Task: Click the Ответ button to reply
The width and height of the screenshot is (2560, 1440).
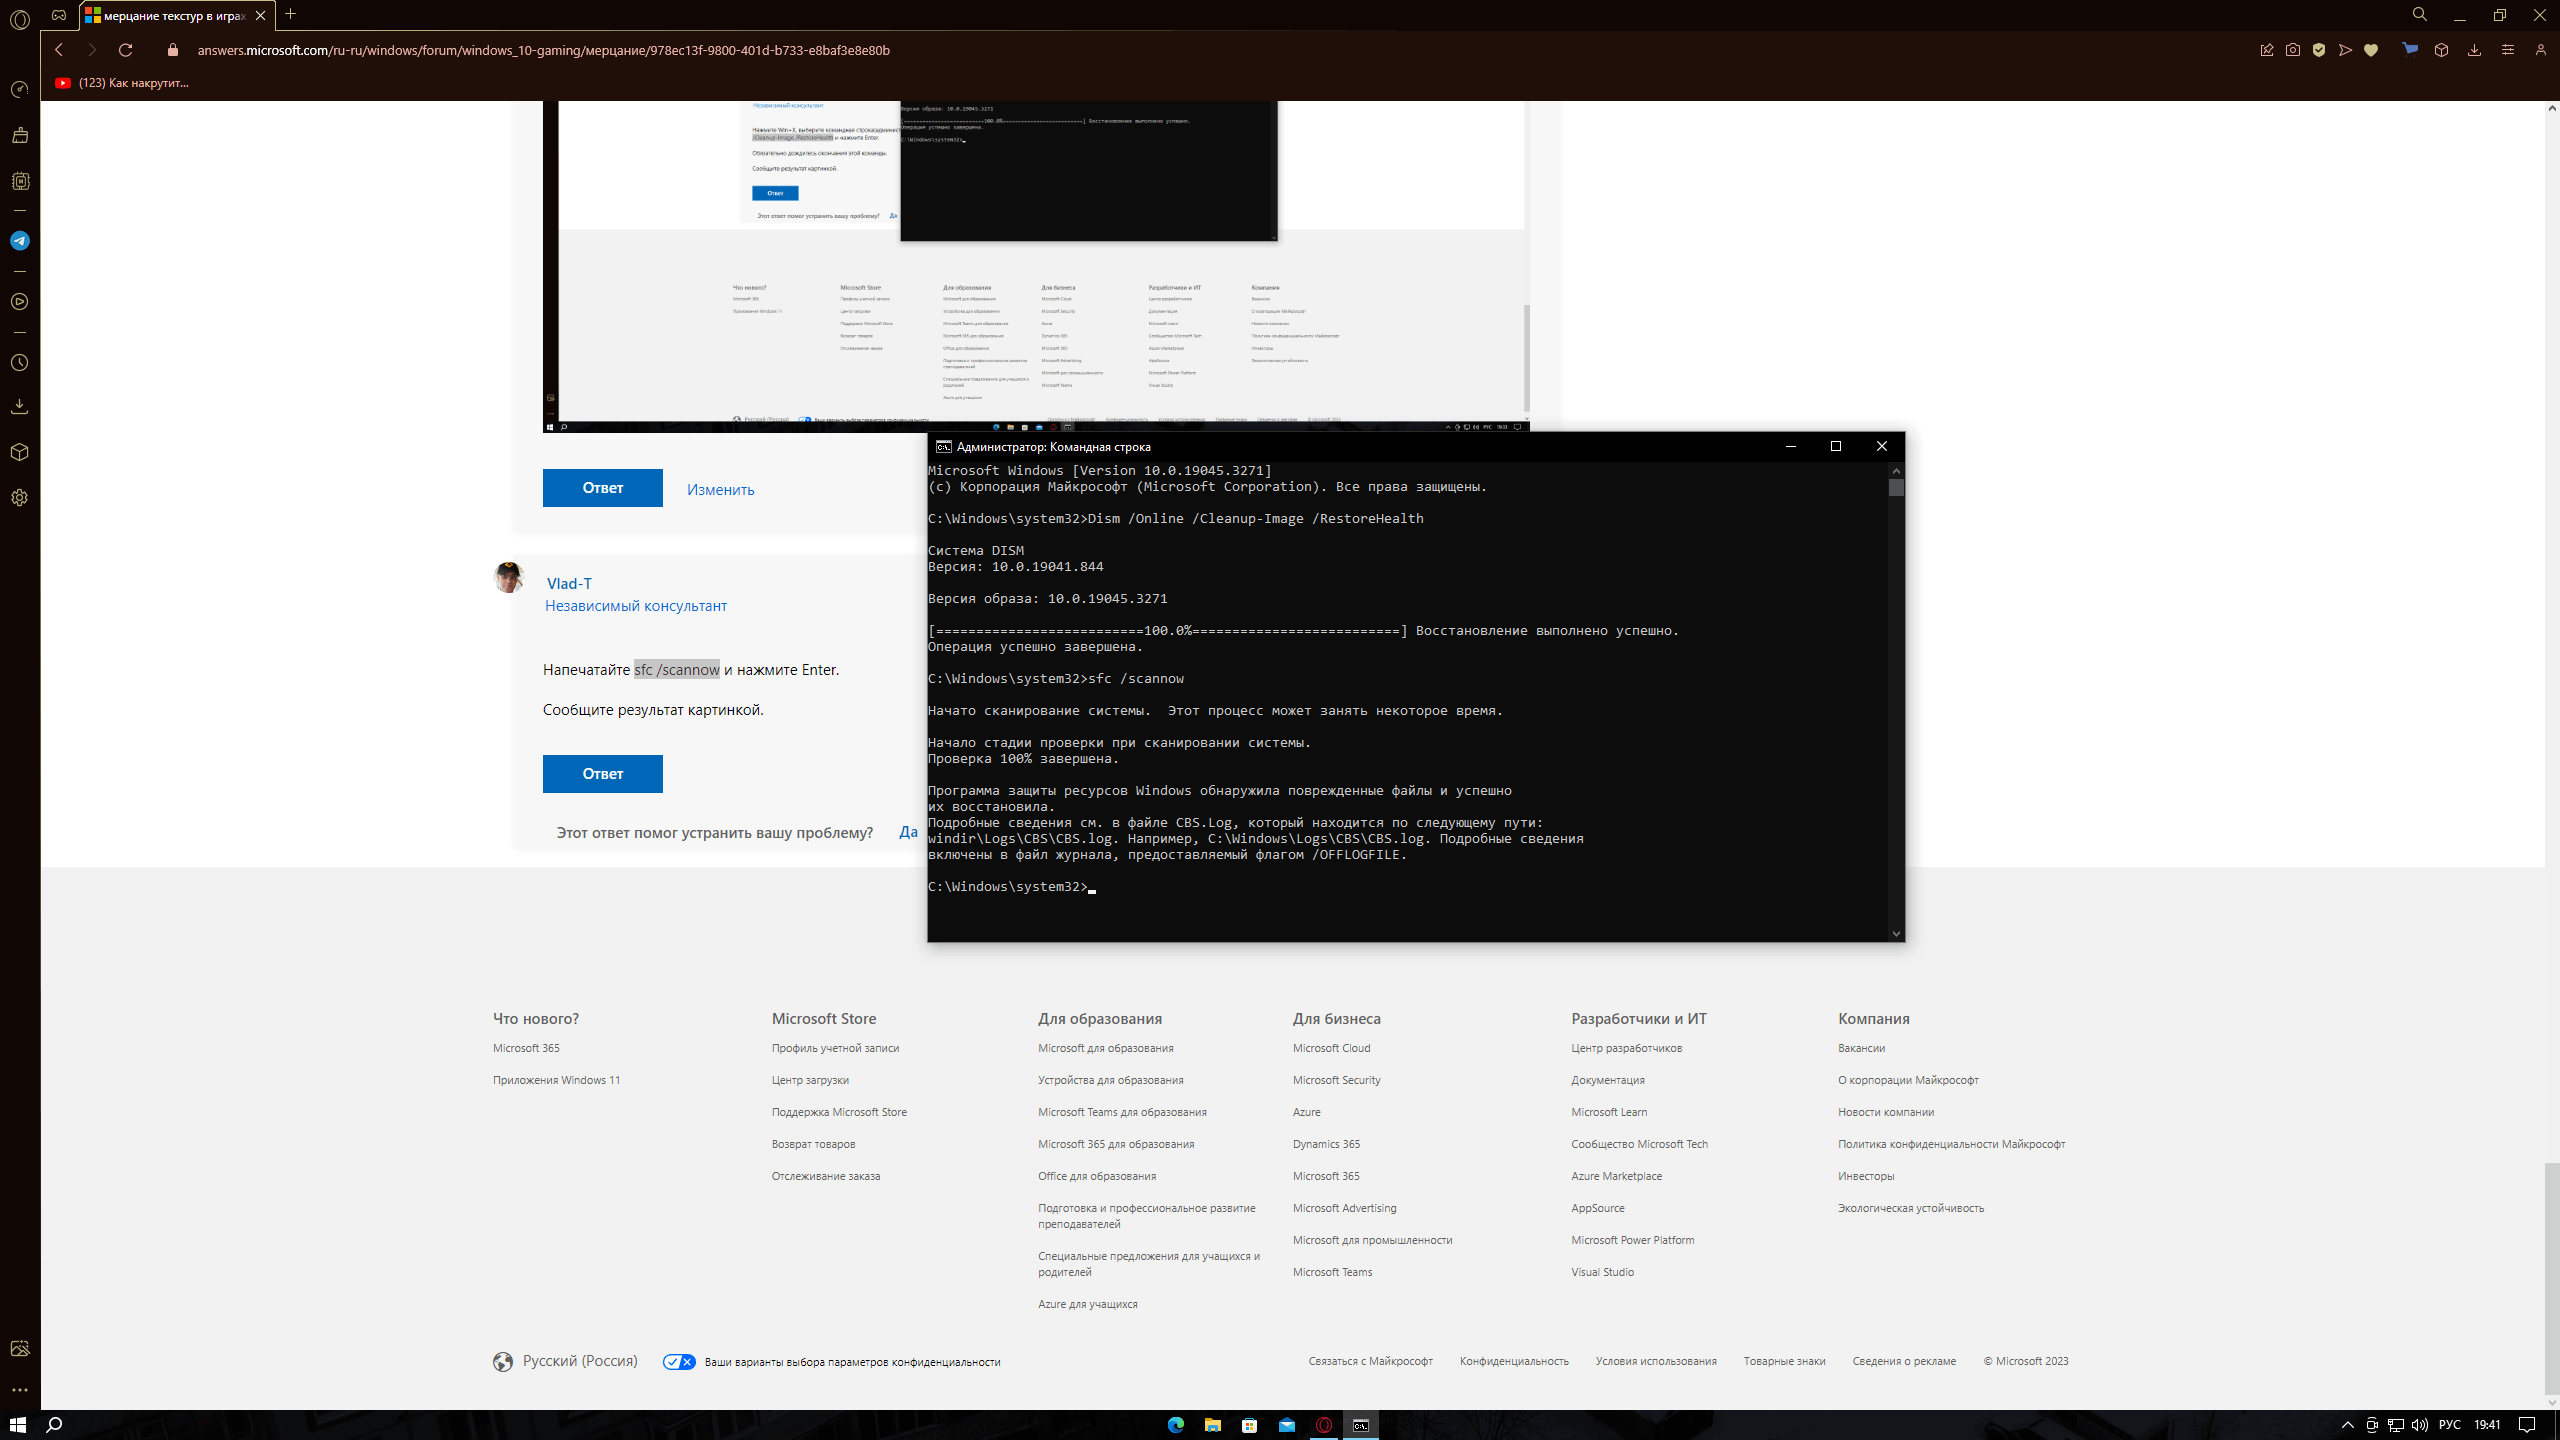Action: 603,774
